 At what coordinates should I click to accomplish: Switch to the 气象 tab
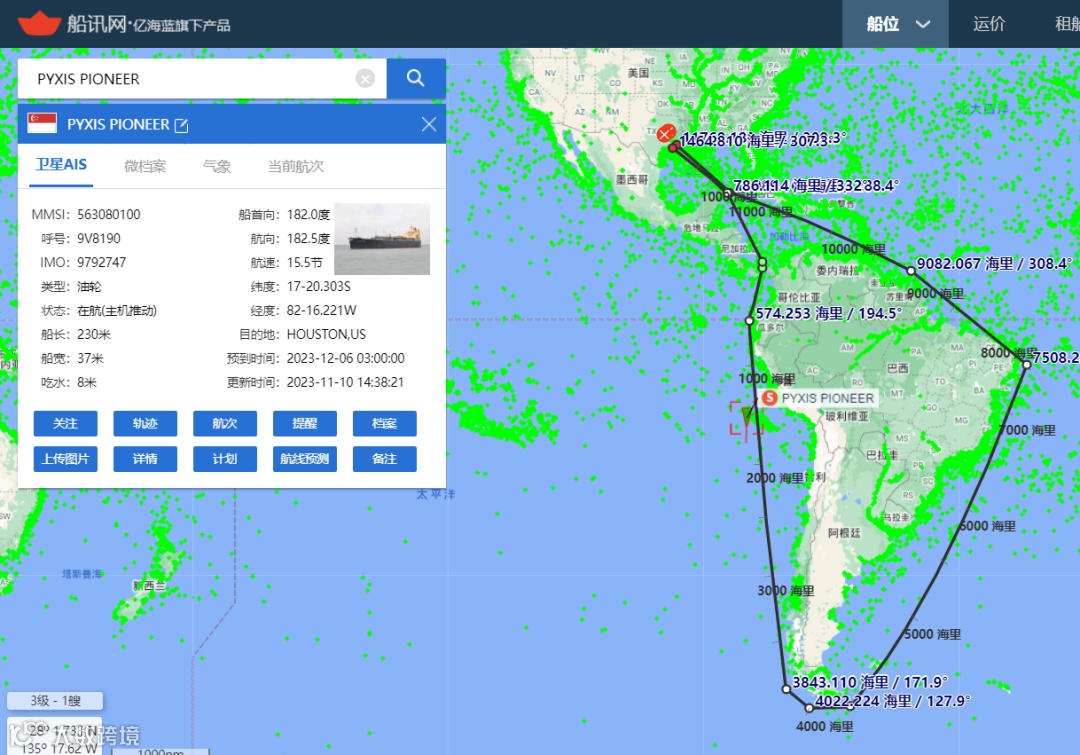click(x=217, y=166)
